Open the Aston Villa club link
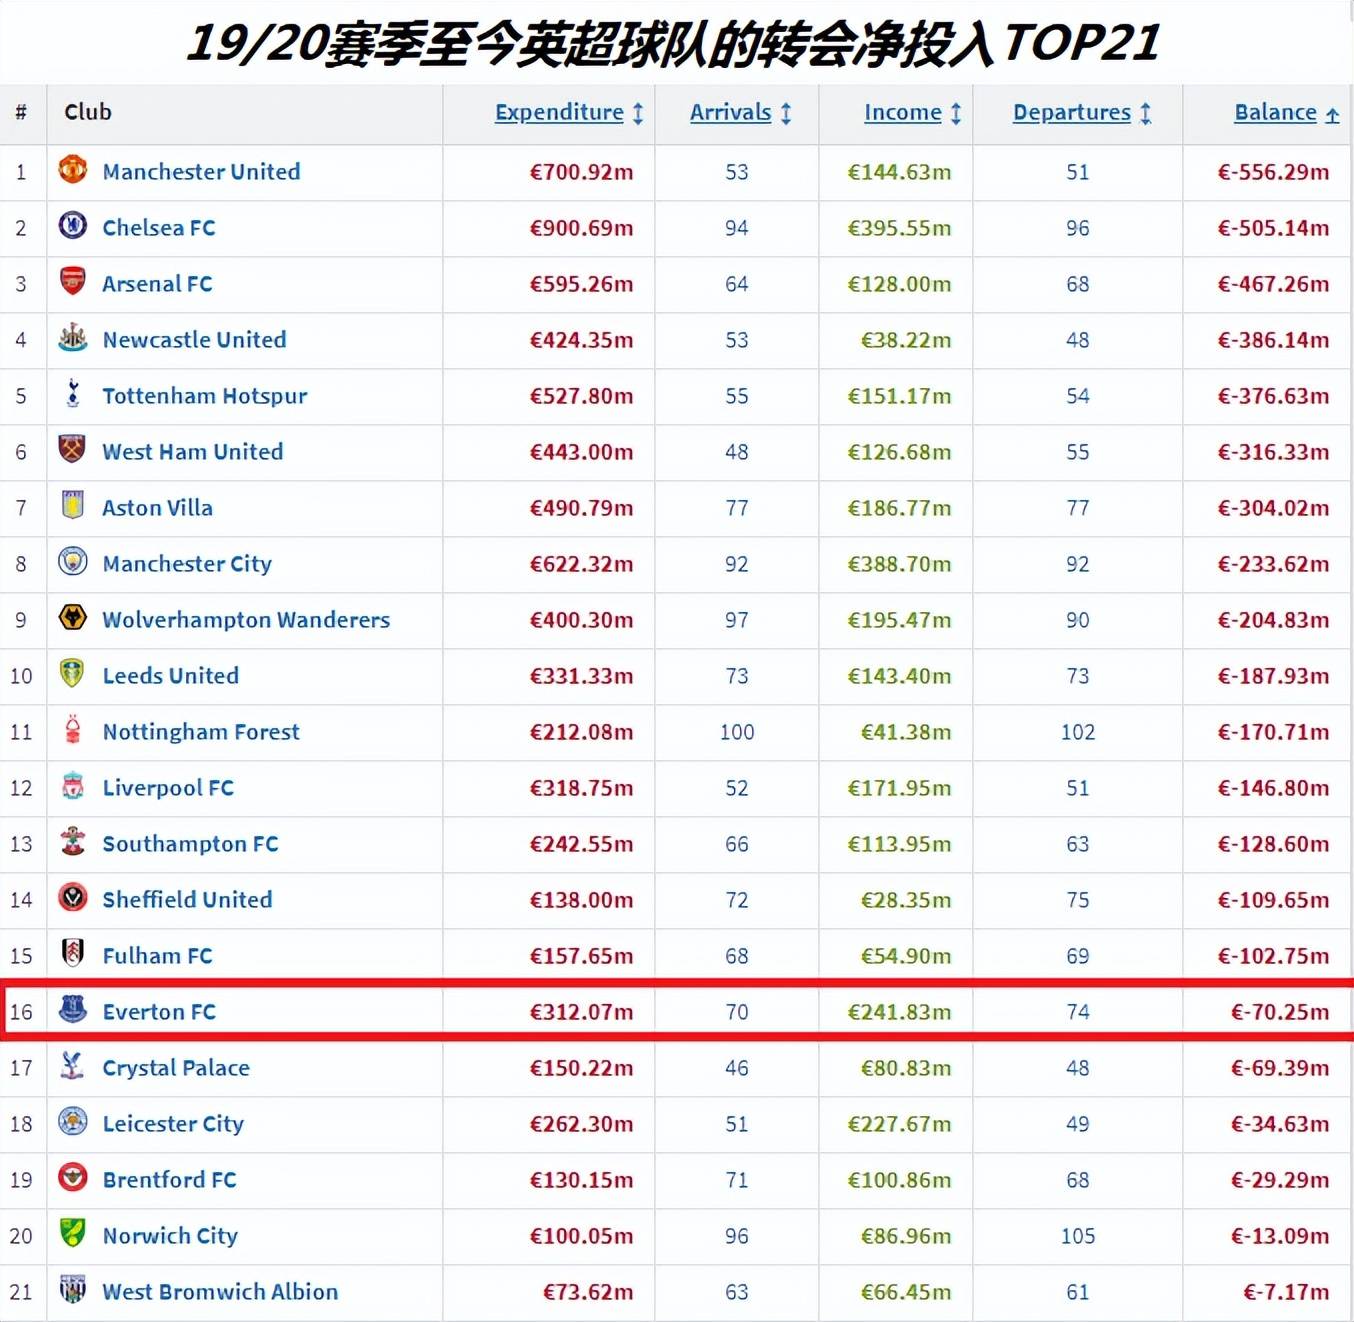This screenshot has height=1322, width=1354. pos(157,508)
